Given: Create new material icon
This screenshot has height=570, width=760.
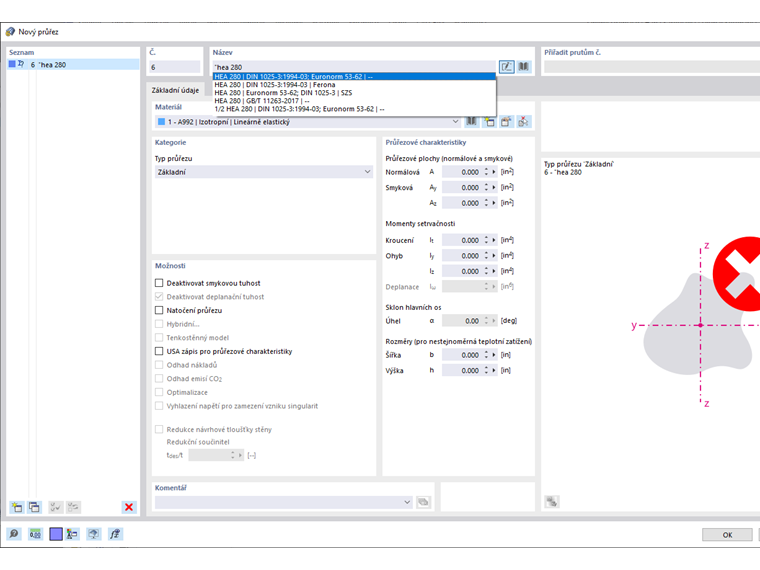Looking at the screenshot, I should [489, 122].
